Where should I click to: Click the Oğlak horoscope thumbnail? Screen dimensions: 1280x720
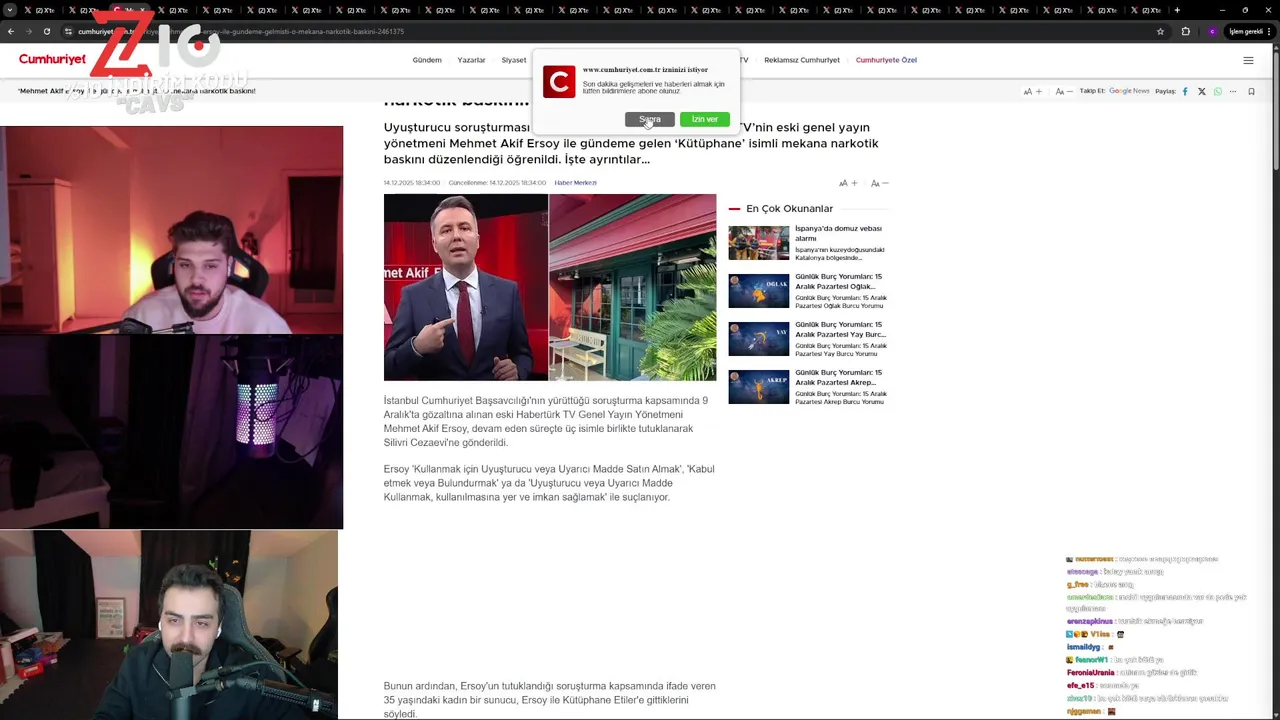click(x=759, y=291)
